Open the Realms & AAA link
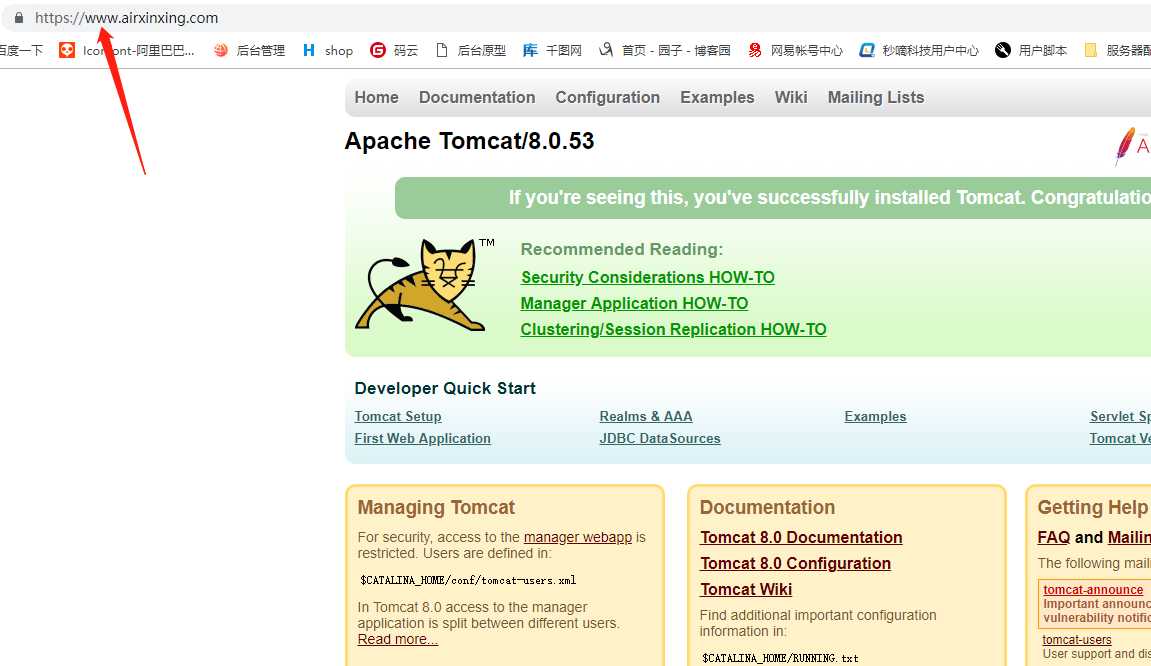This screenshot has height=666, width=1151. [646, 416]
